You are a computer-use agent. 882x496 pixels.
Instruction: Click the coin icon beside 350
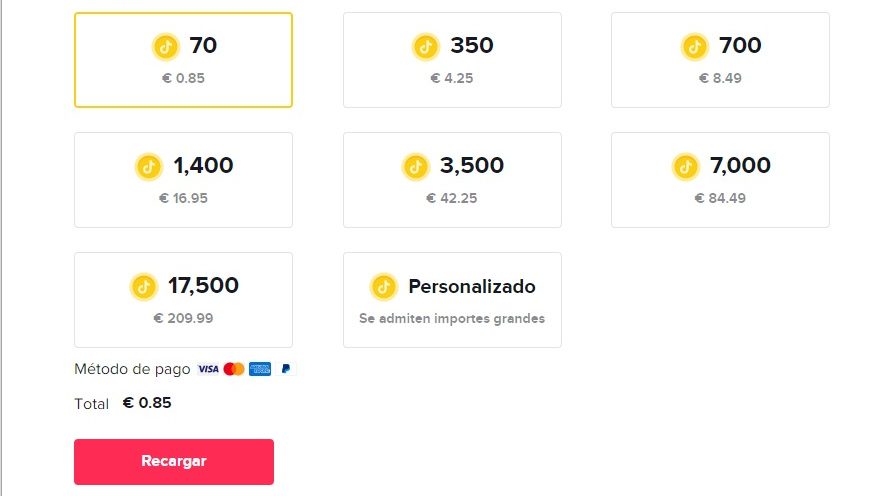click(426, 46)
